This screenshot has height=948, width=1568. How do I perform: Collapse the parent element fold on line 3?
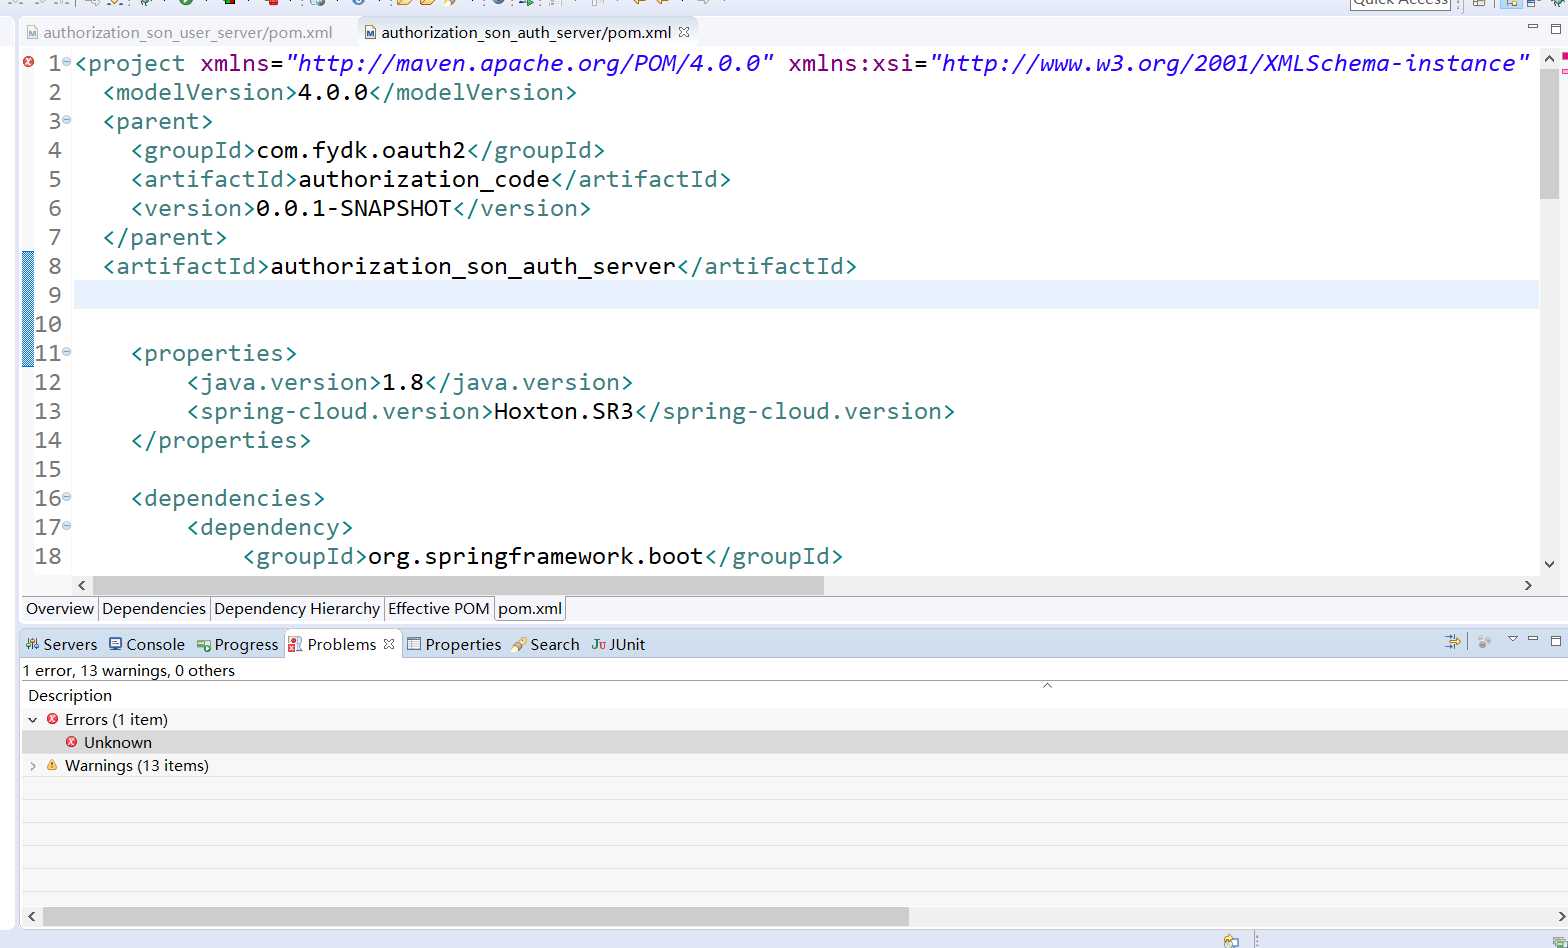67,120
